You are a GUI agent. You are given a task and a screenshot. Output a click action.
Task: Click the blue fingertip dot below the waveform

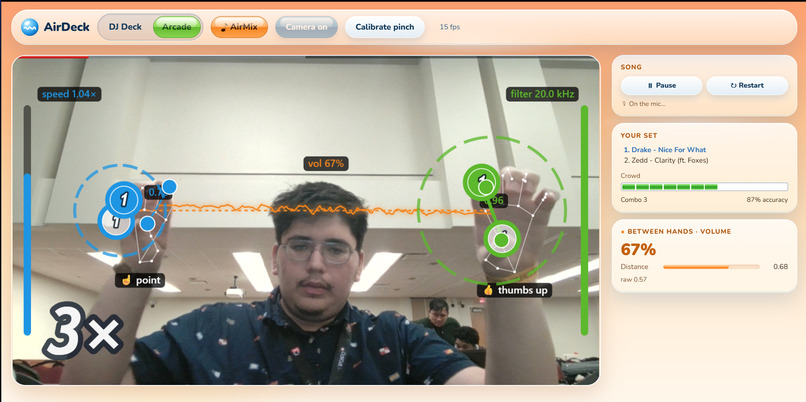click(148, 224)
